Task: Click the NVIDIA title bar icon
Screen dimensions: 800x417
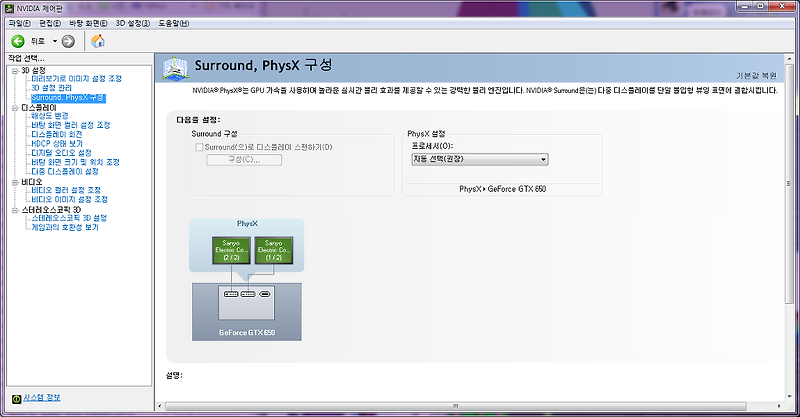Action: click(x=9, y=8)
